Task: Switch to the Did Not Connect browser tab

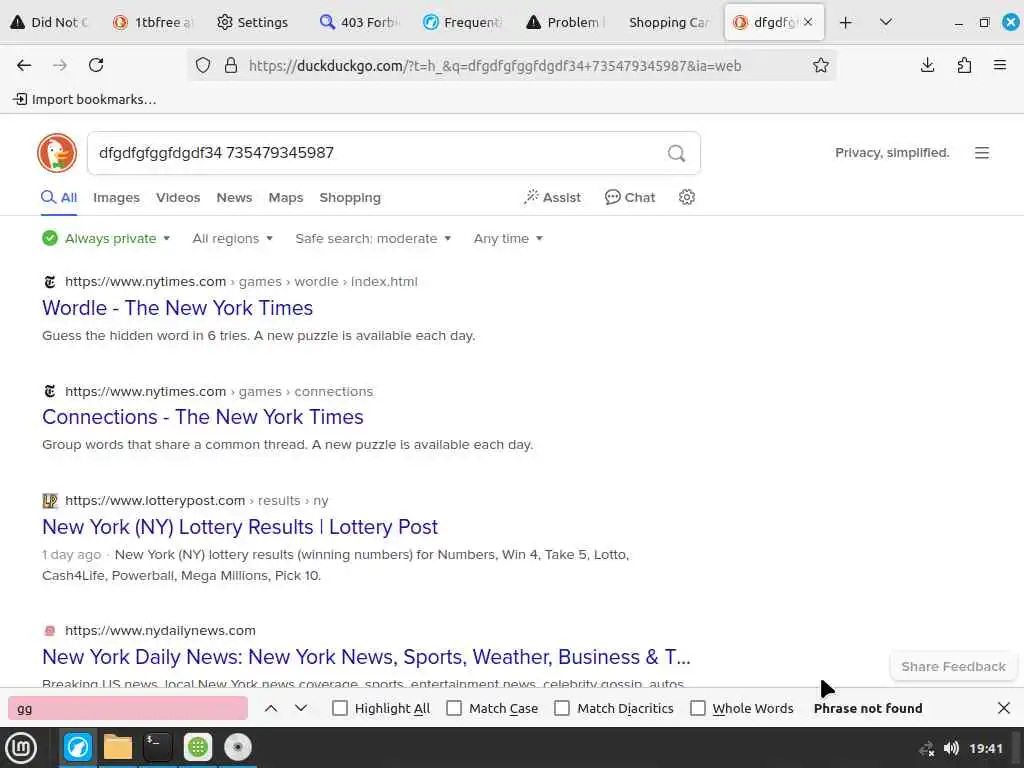Action: point(50,22)
